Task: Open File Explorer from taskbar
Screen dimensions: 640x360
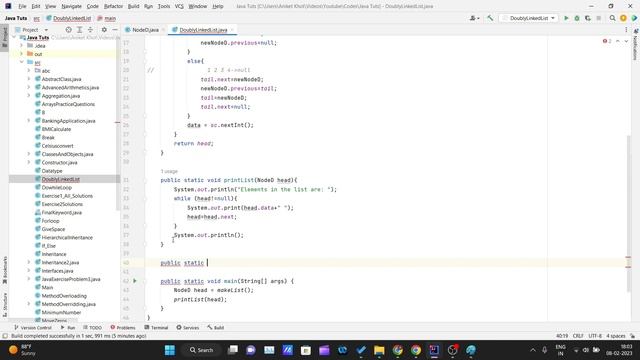Action: (379, 350)
